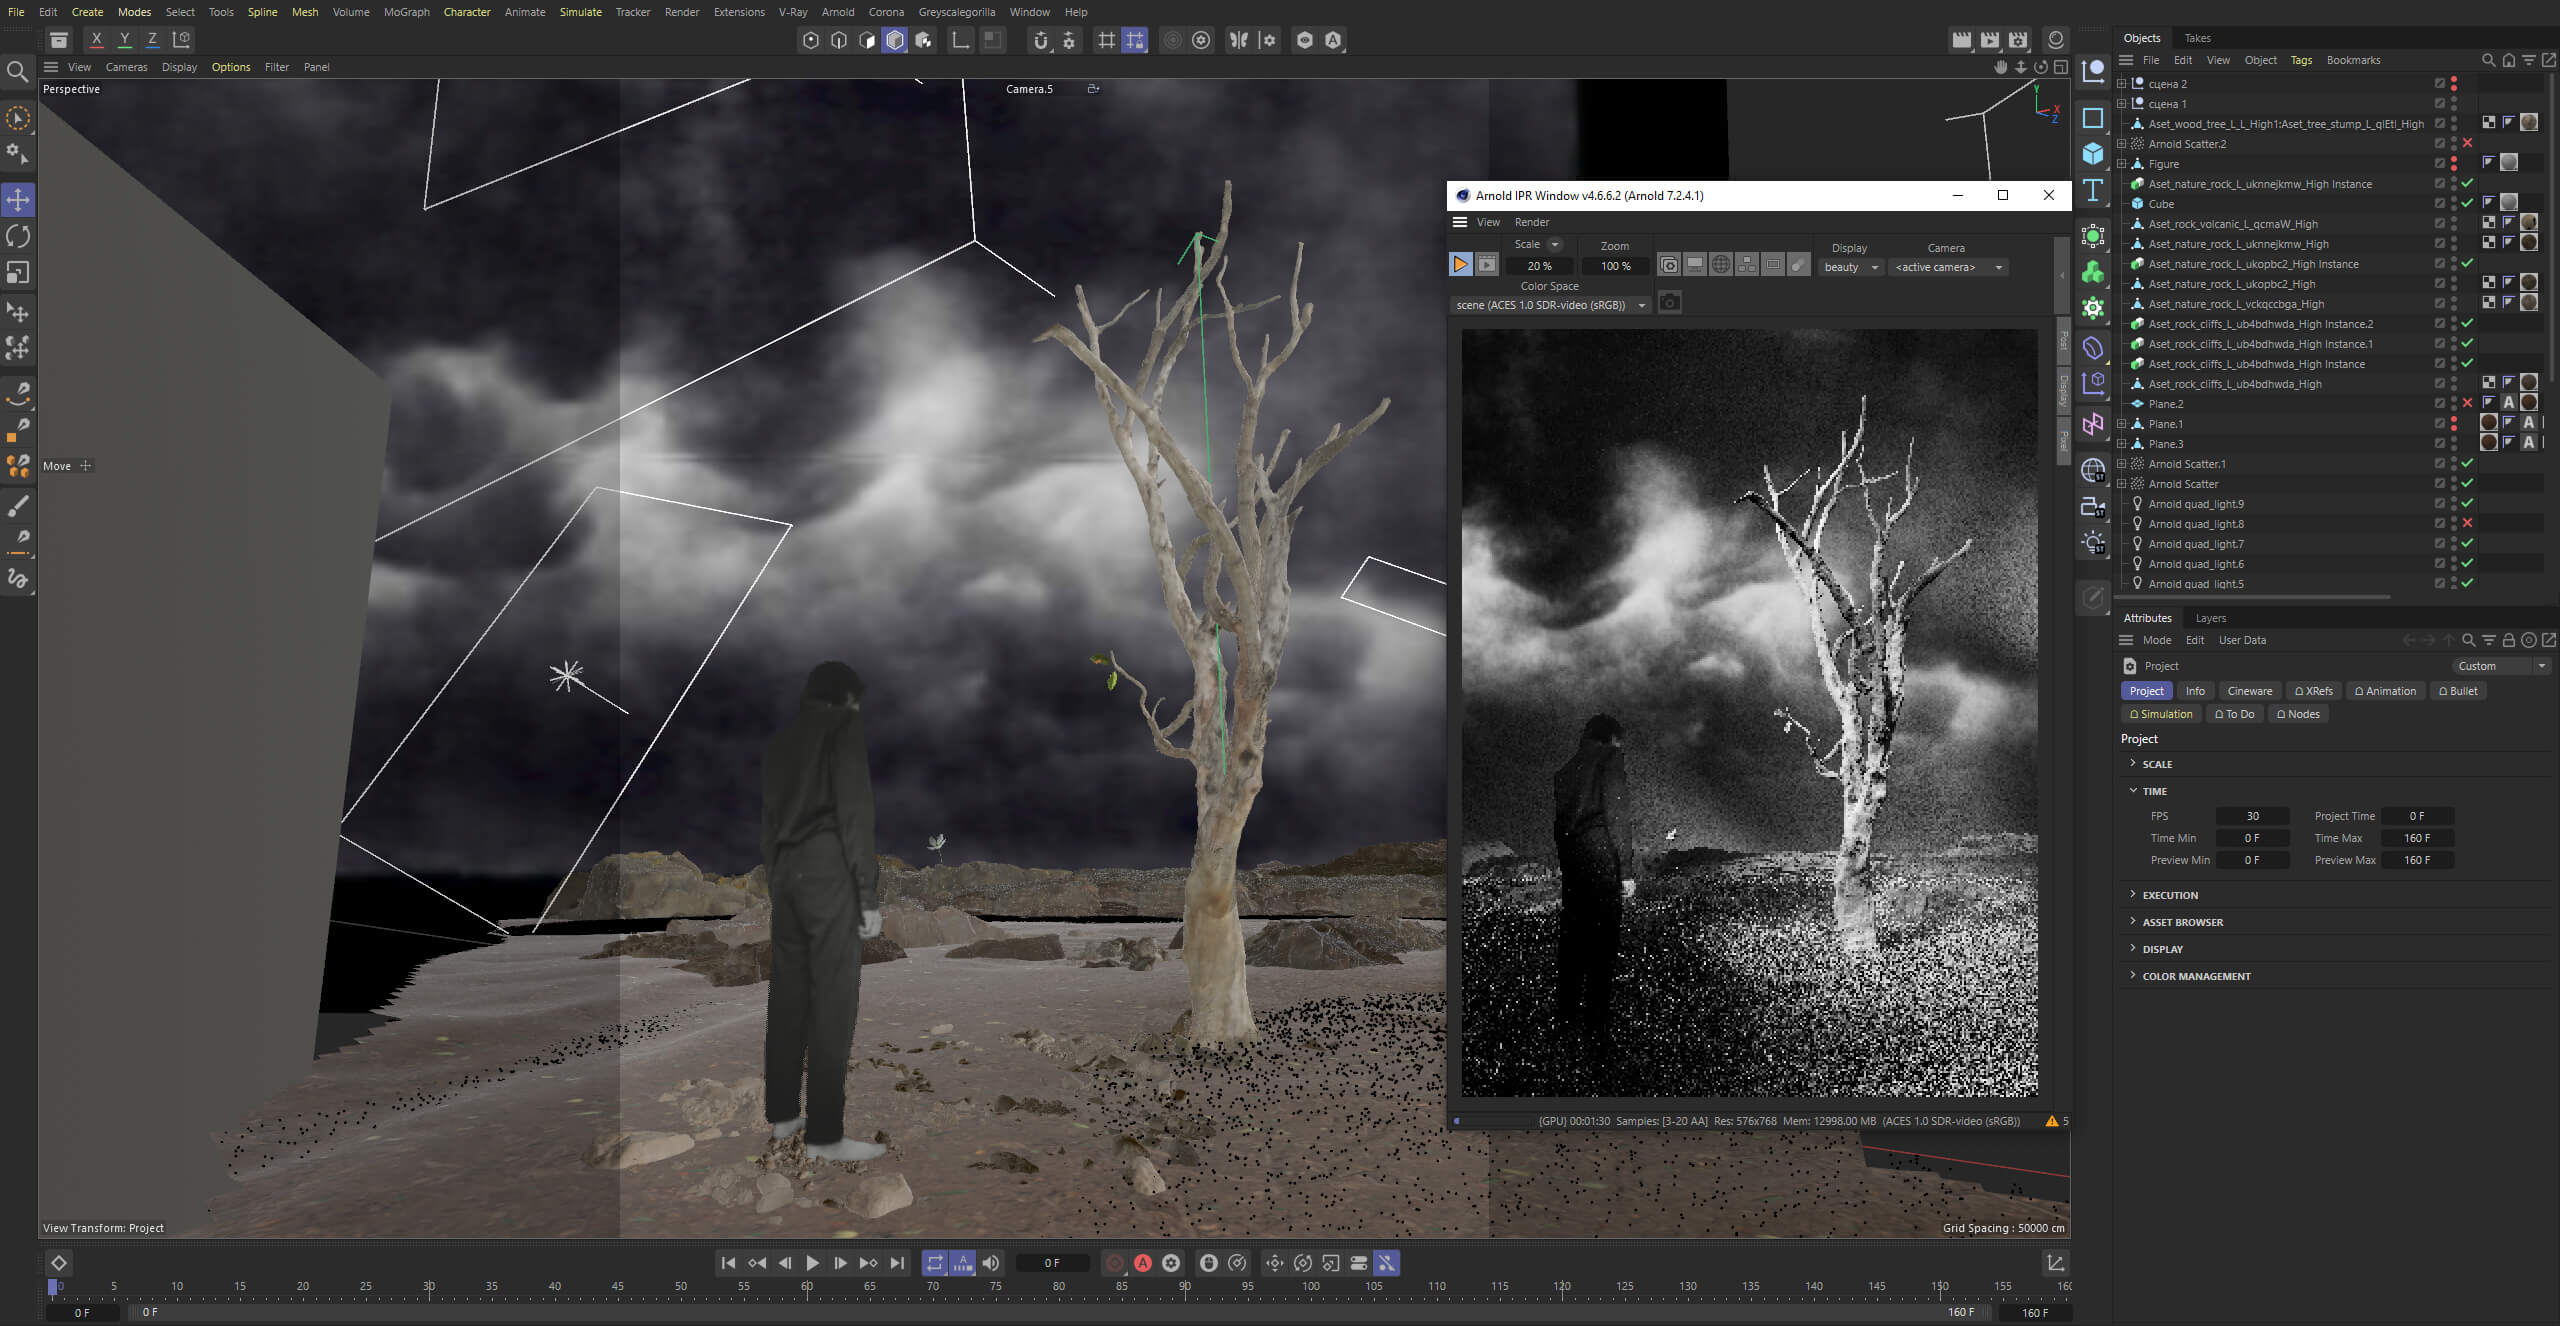
Task: Click the Info attribute tab button
Action: [x=2195, y=691]
